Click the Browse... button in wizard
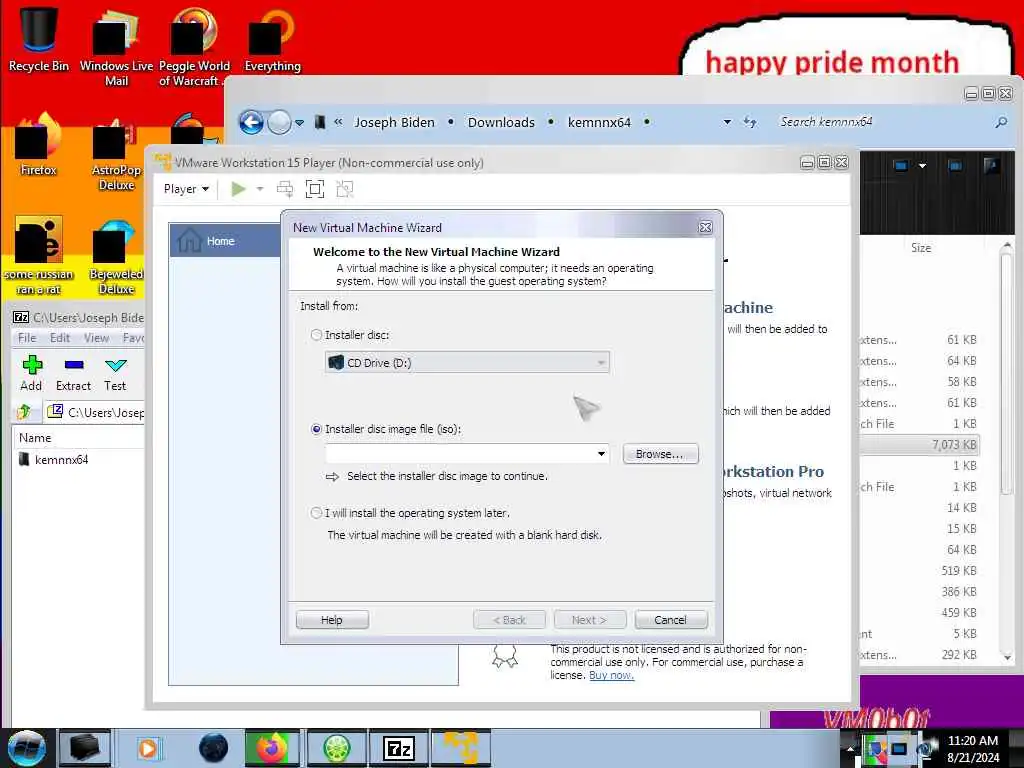Screen dimensions: 1024x768 point(660,454)
